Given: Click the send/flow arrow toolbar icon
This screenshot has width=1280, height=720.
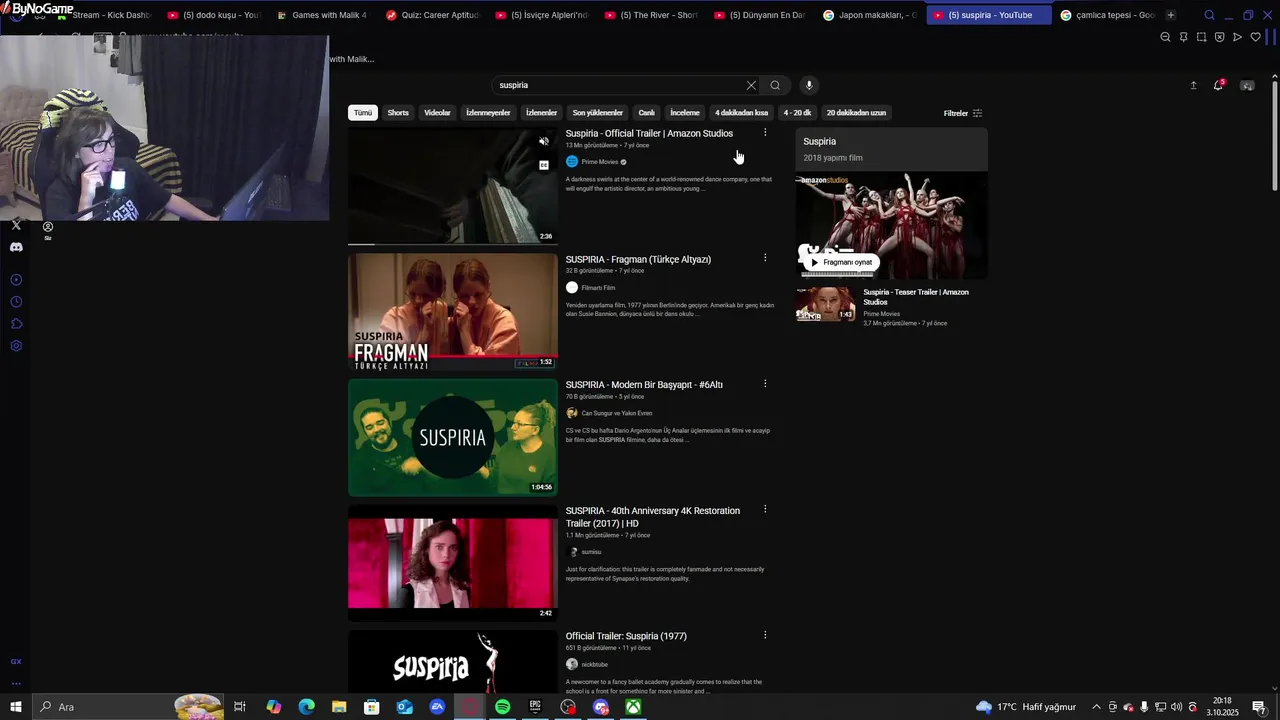Looking at the screenshot, I should click(x=1237, y=37).
